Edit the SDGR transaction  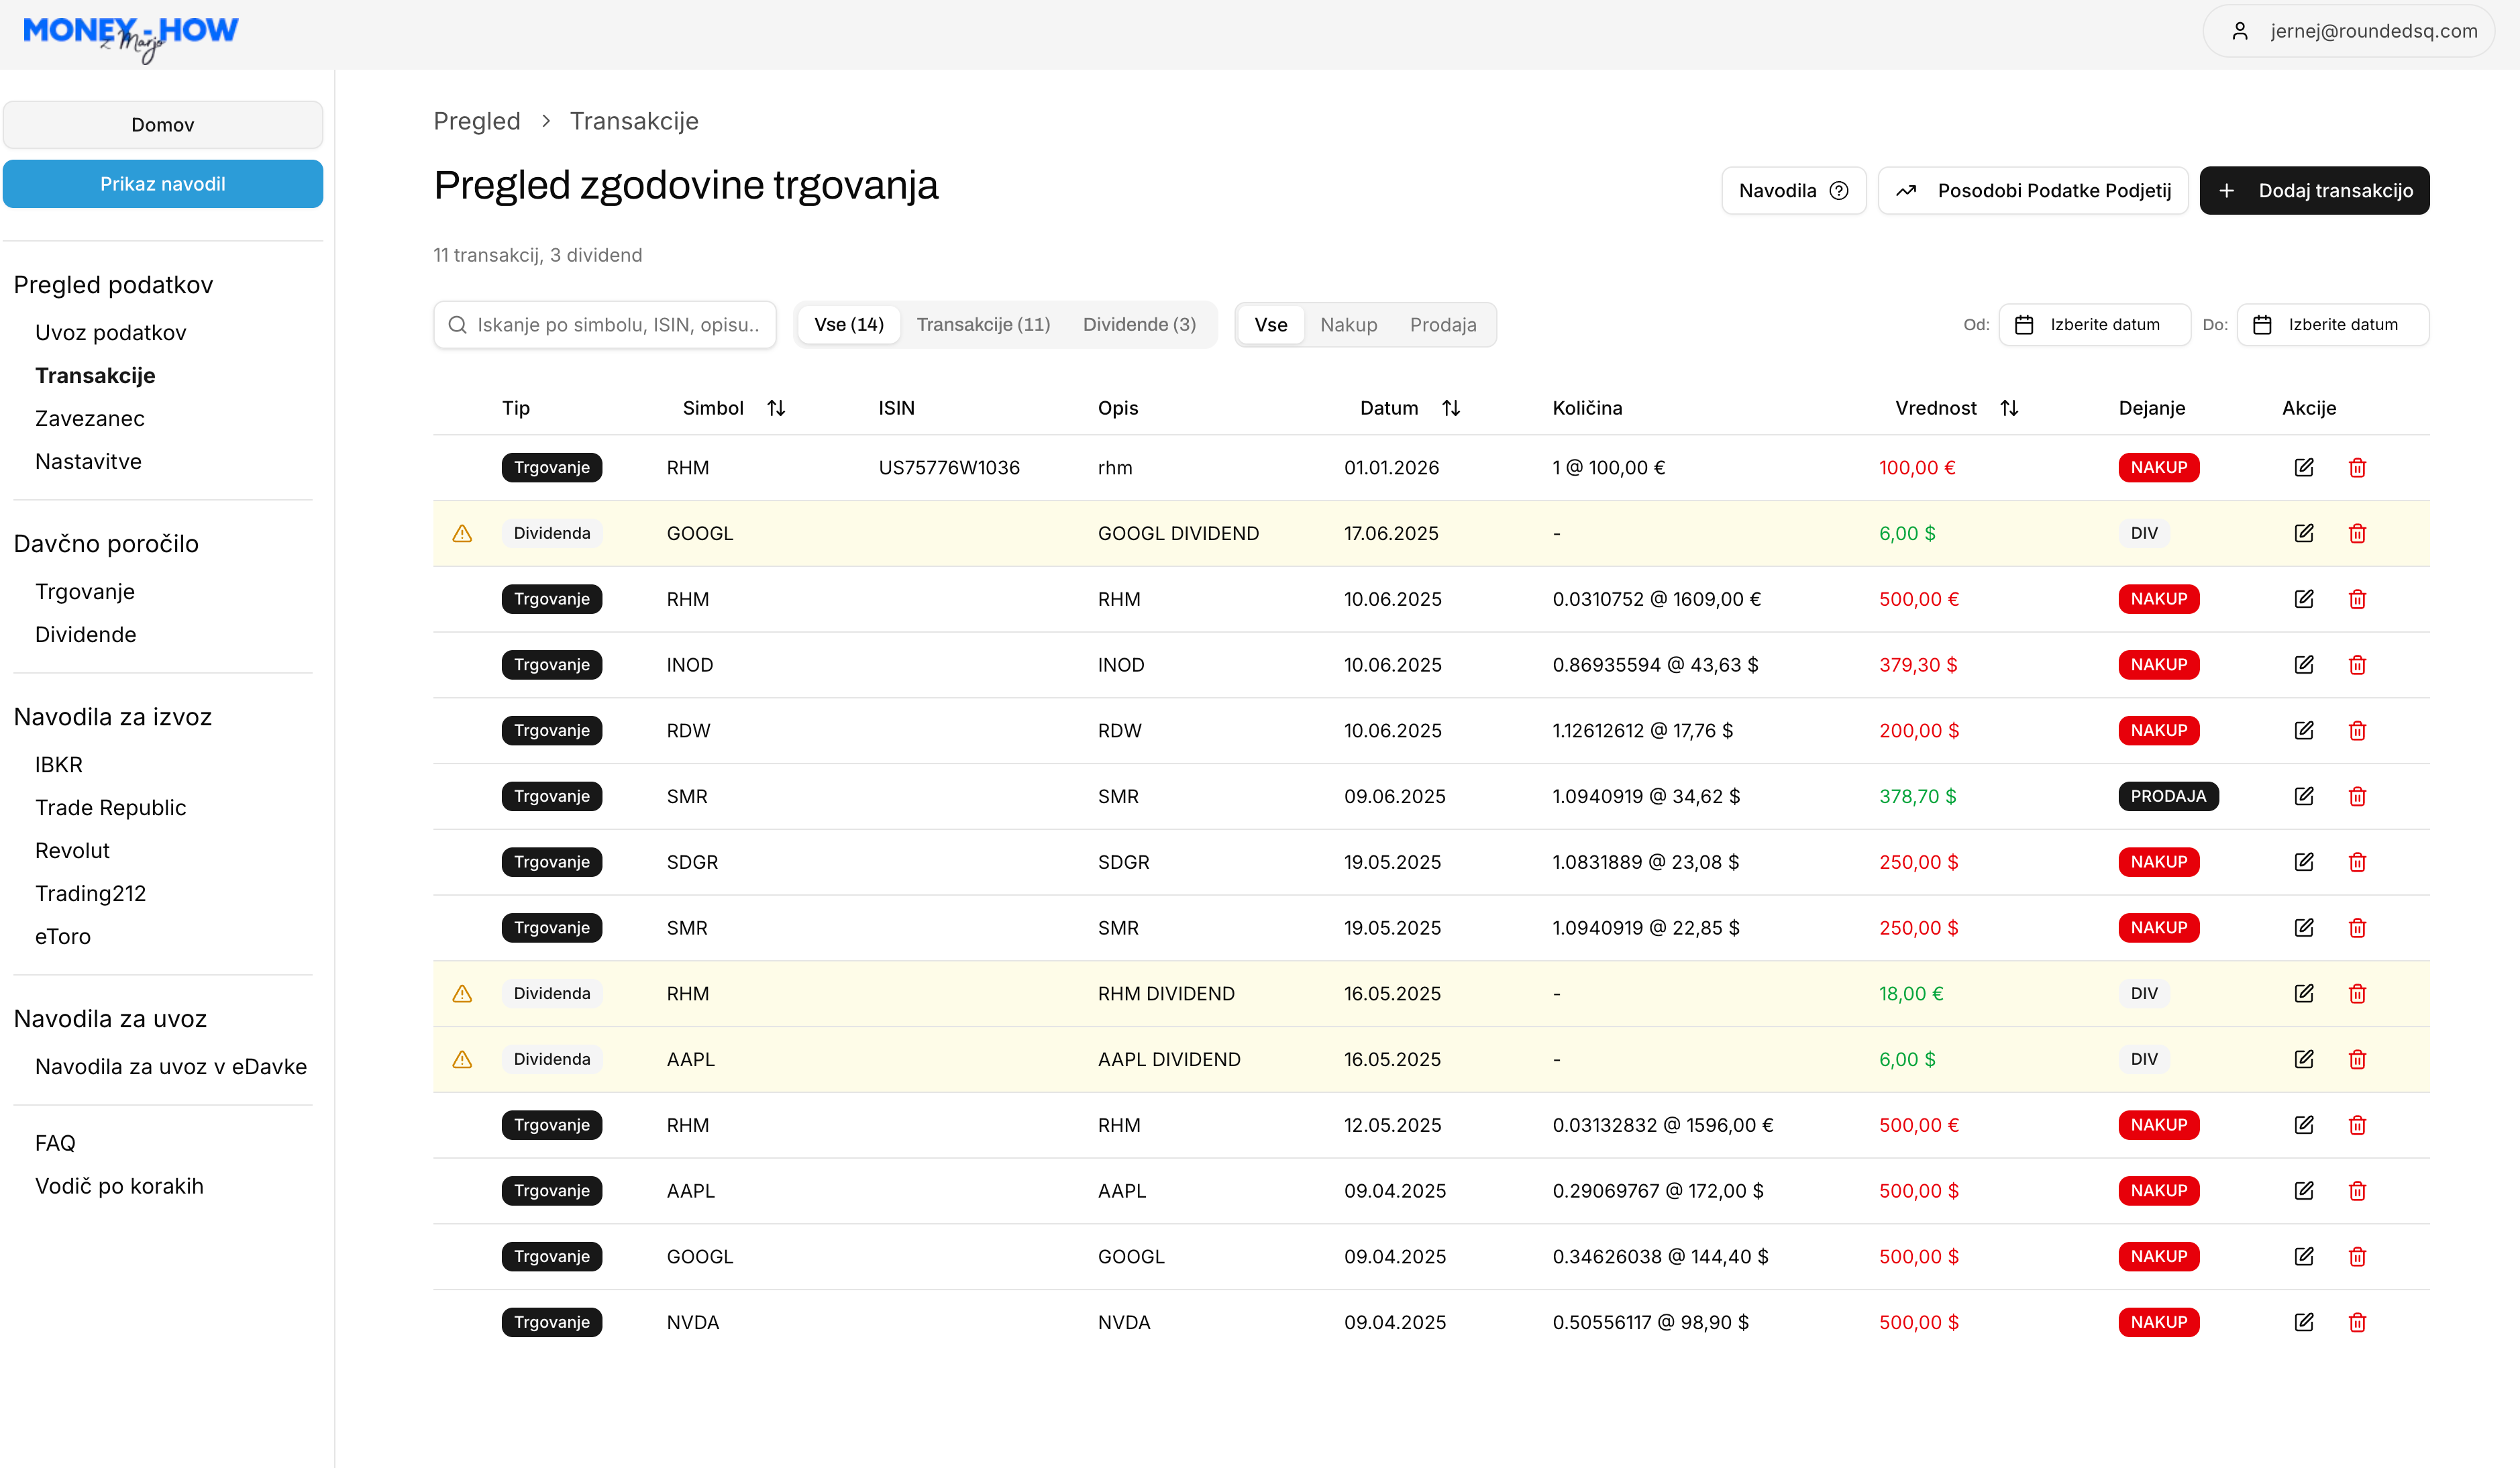click(2304, 862)
